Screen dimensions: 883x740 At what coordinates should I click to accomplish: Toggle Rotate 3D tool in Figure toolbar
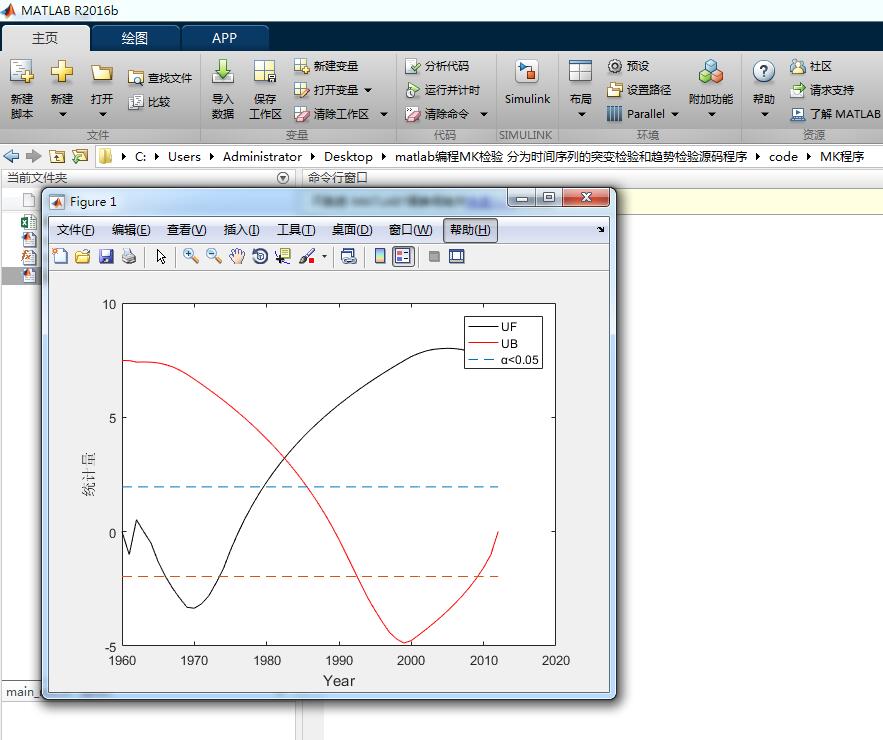(260, 256)
